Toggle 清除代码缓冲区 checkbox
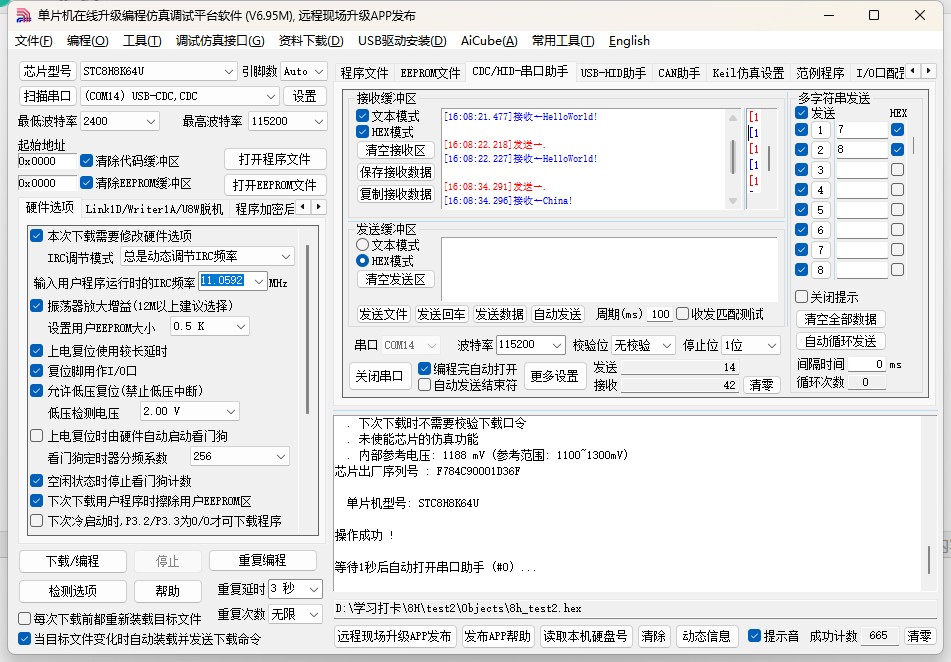 pos(86,161)
